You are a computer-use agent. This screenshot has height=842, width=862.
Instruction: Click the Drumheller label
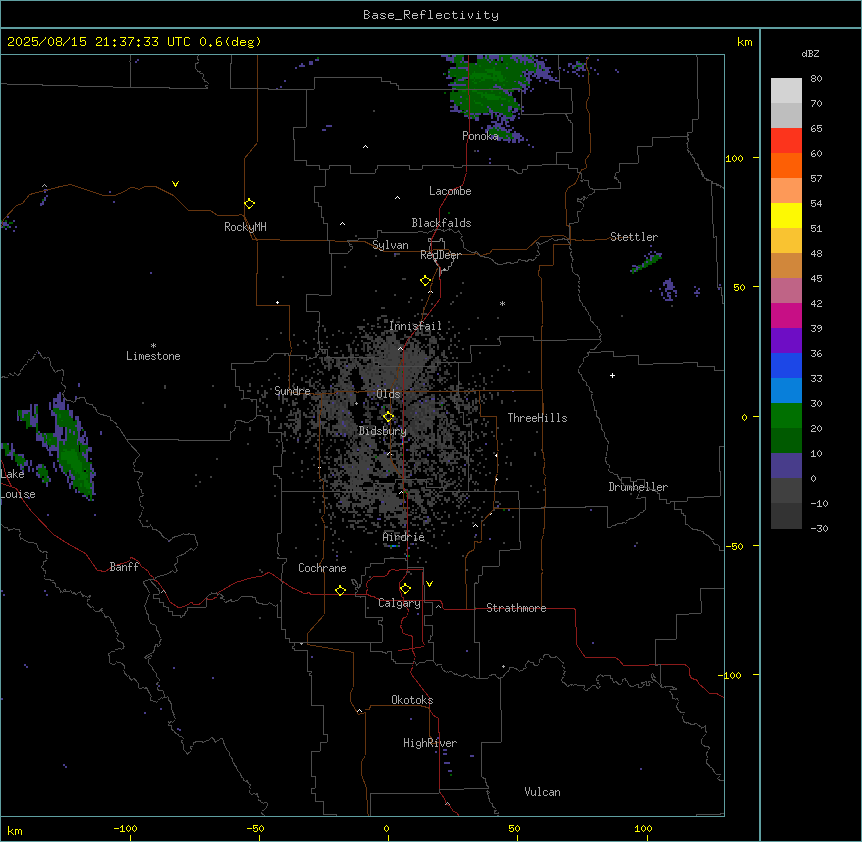tap(638, 487)
